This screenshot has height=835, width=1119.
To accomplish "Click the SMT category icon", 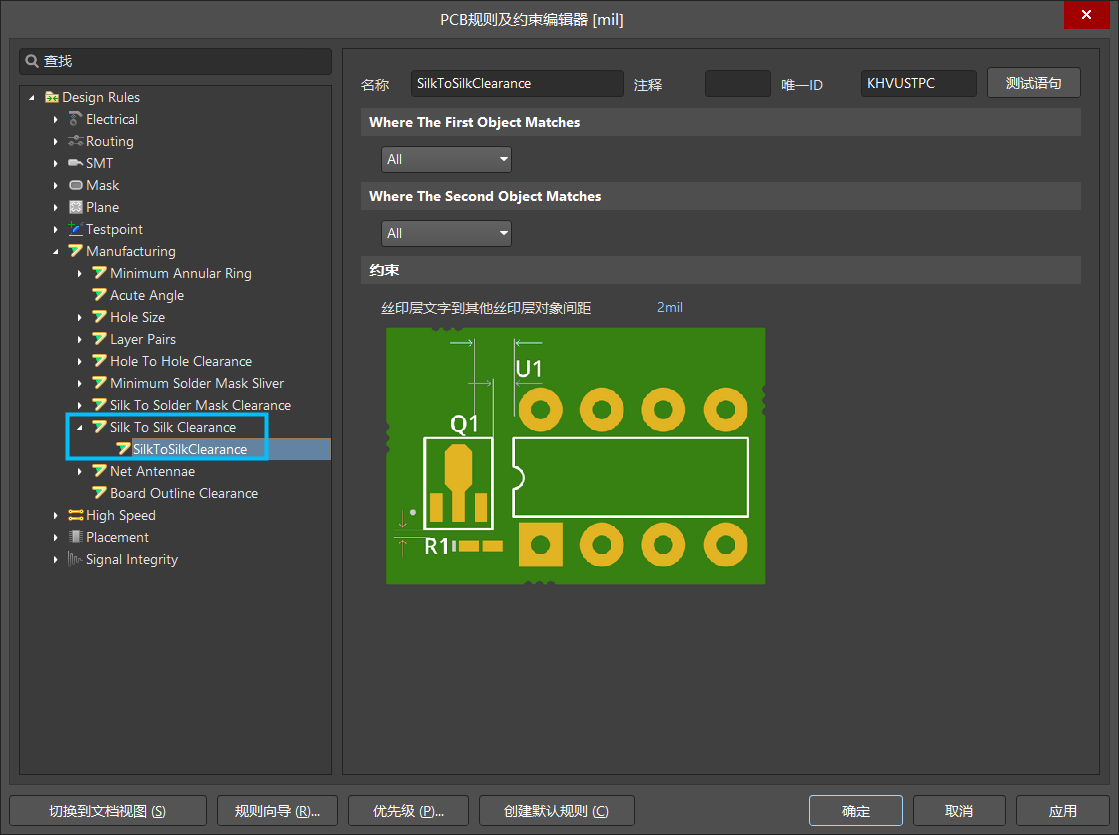I will tap(76, 163).
